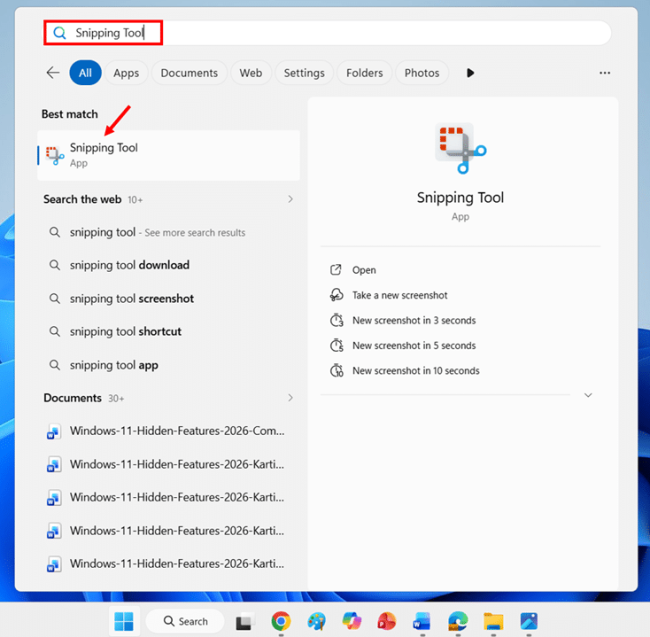
Task: Go back using the left arrow
Action: pyautogui.click(x=53, y=73)
